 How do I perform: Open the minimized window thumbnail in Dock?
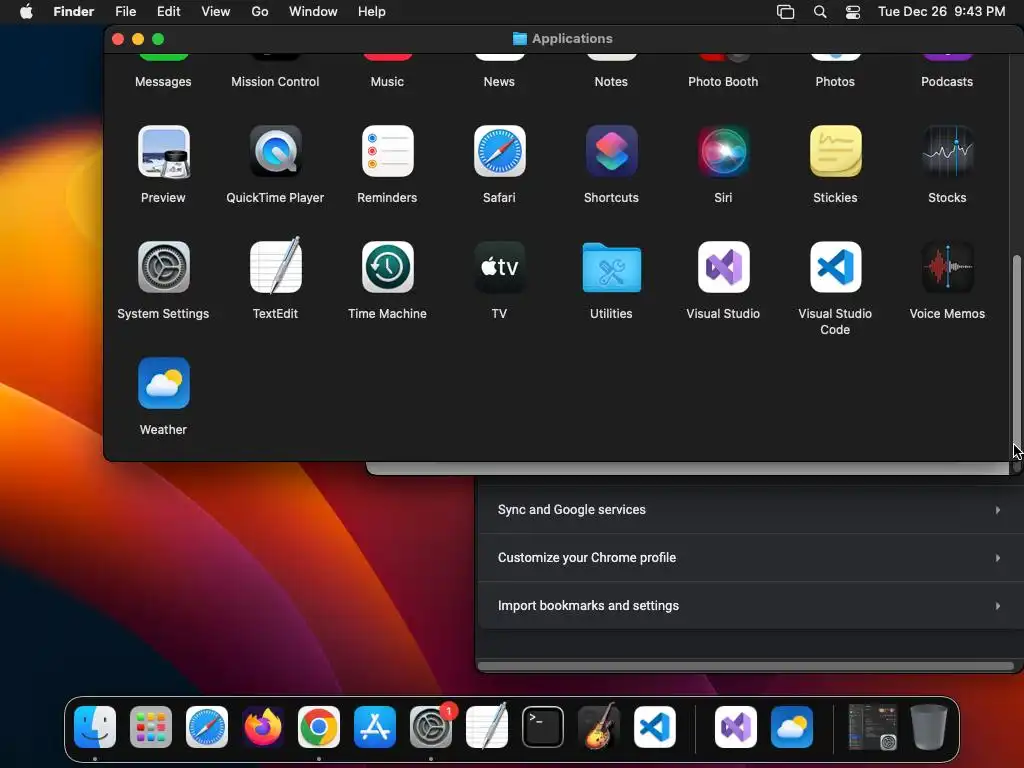873,727
